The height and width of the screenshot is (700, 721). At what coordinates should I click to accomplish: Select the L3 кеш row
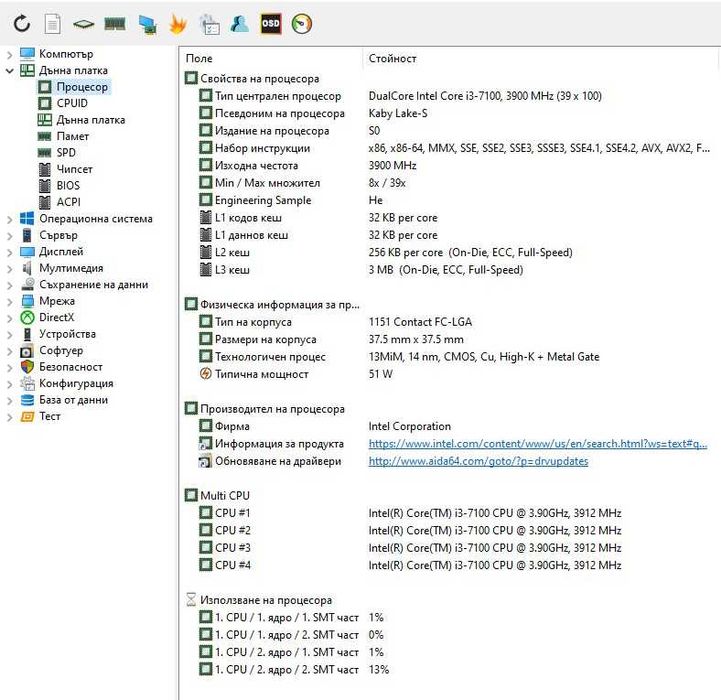click(361, 270)
